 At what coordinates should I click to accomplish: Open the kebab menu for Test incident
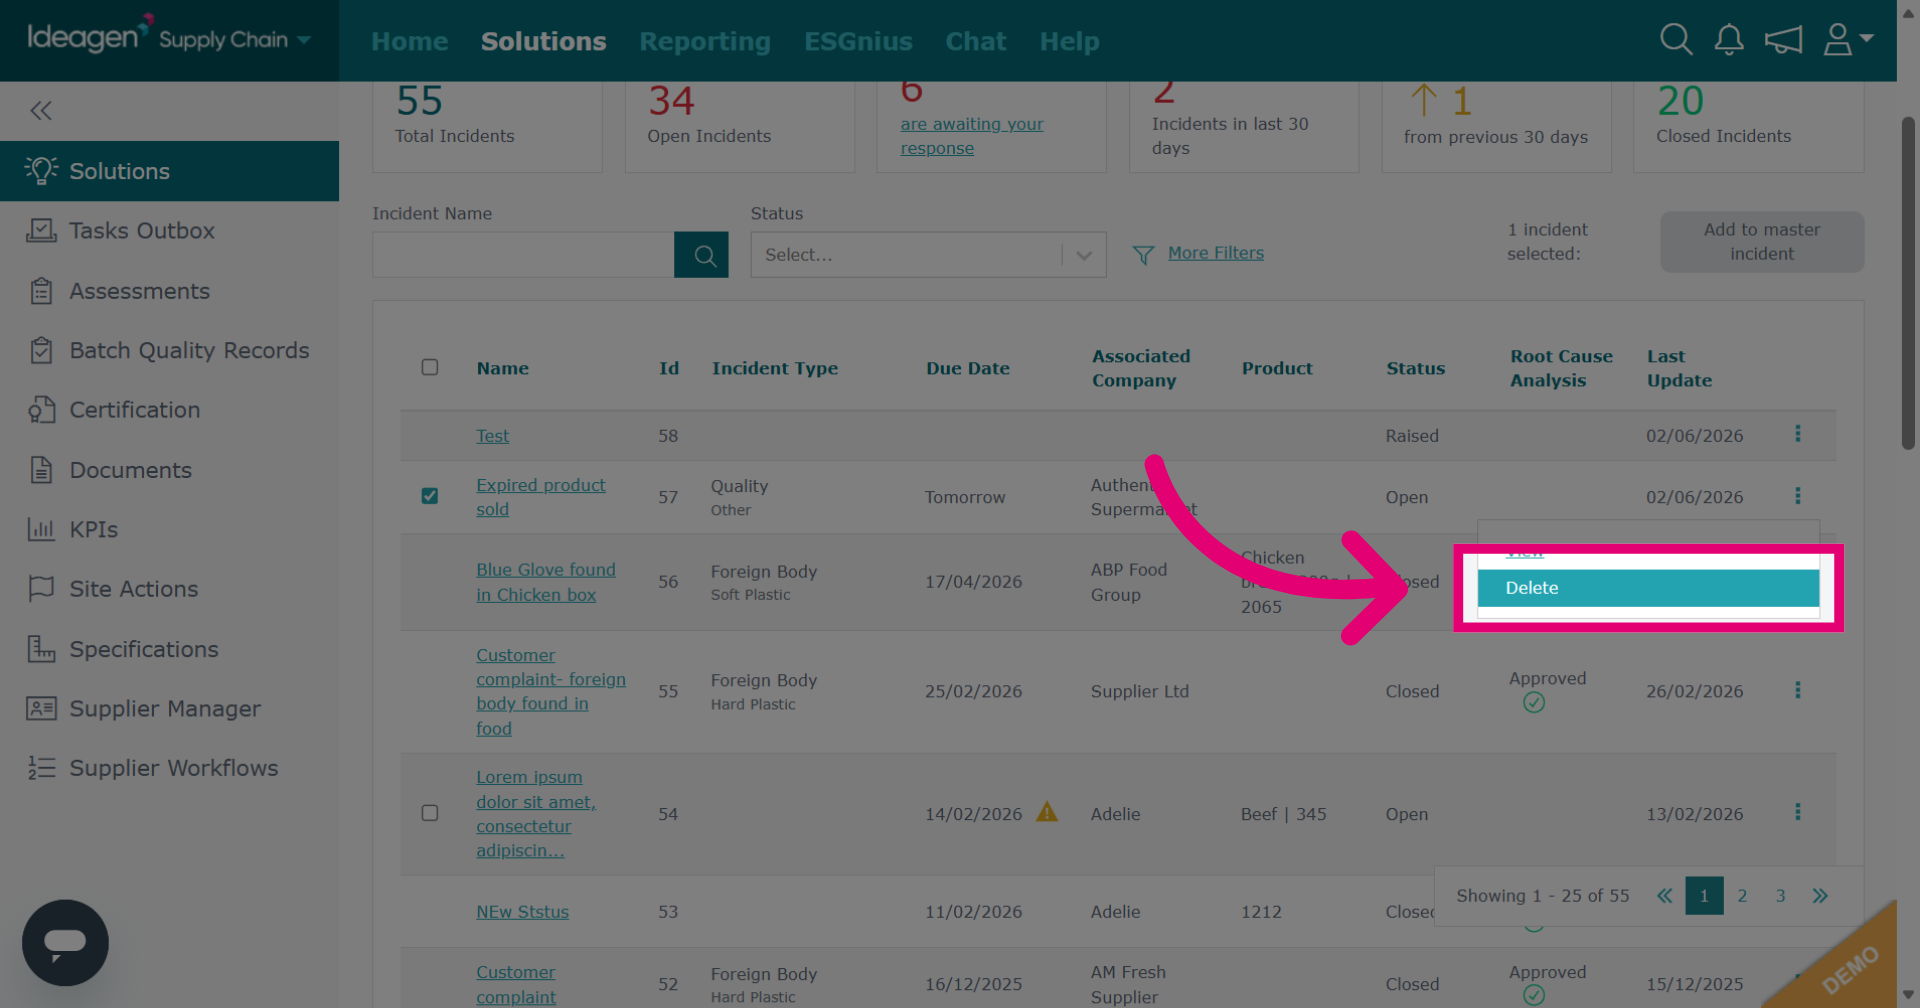pos(1797,434)
